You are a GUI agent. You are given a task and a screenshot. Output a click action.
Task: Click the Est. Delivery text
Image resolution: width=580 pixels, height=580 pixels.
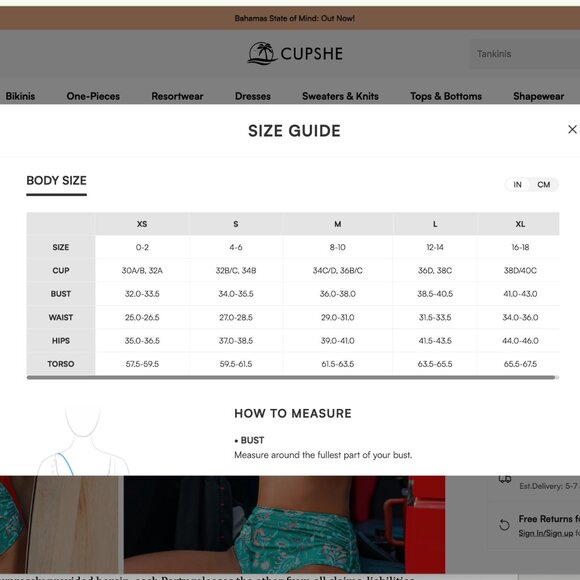549,486
